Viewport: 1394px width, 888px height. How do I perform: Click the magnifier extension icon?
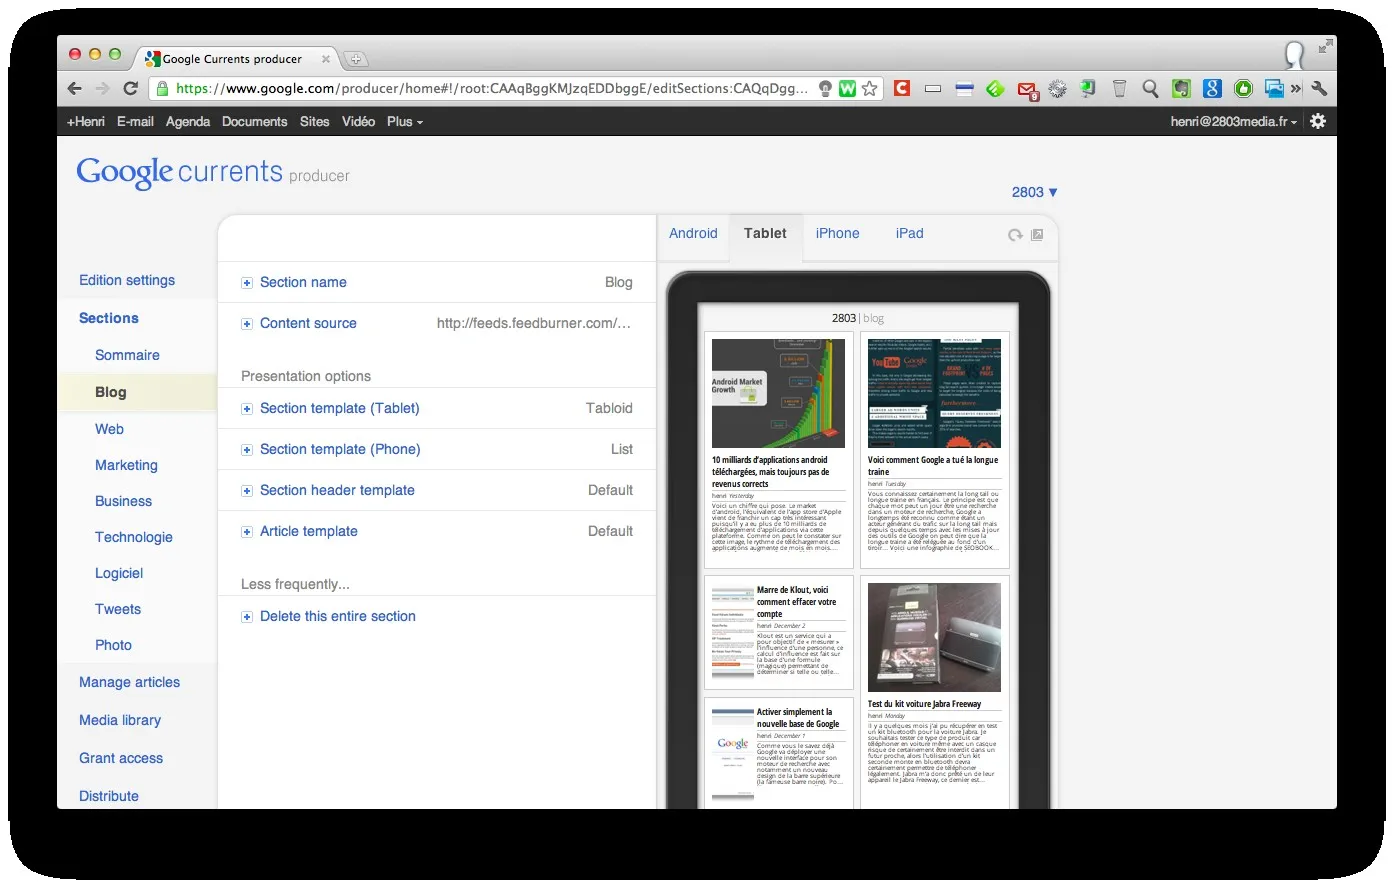click(1150, 89)
